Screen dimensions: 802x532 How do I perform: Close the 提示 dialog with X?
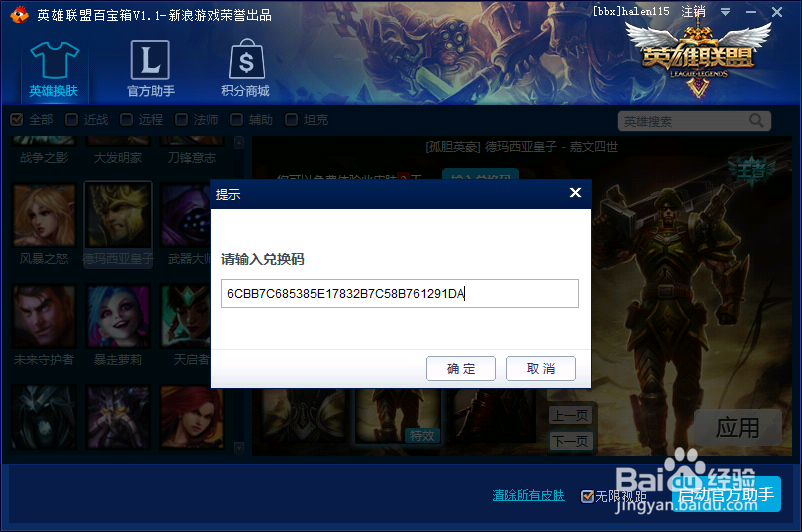pos(575,193)
